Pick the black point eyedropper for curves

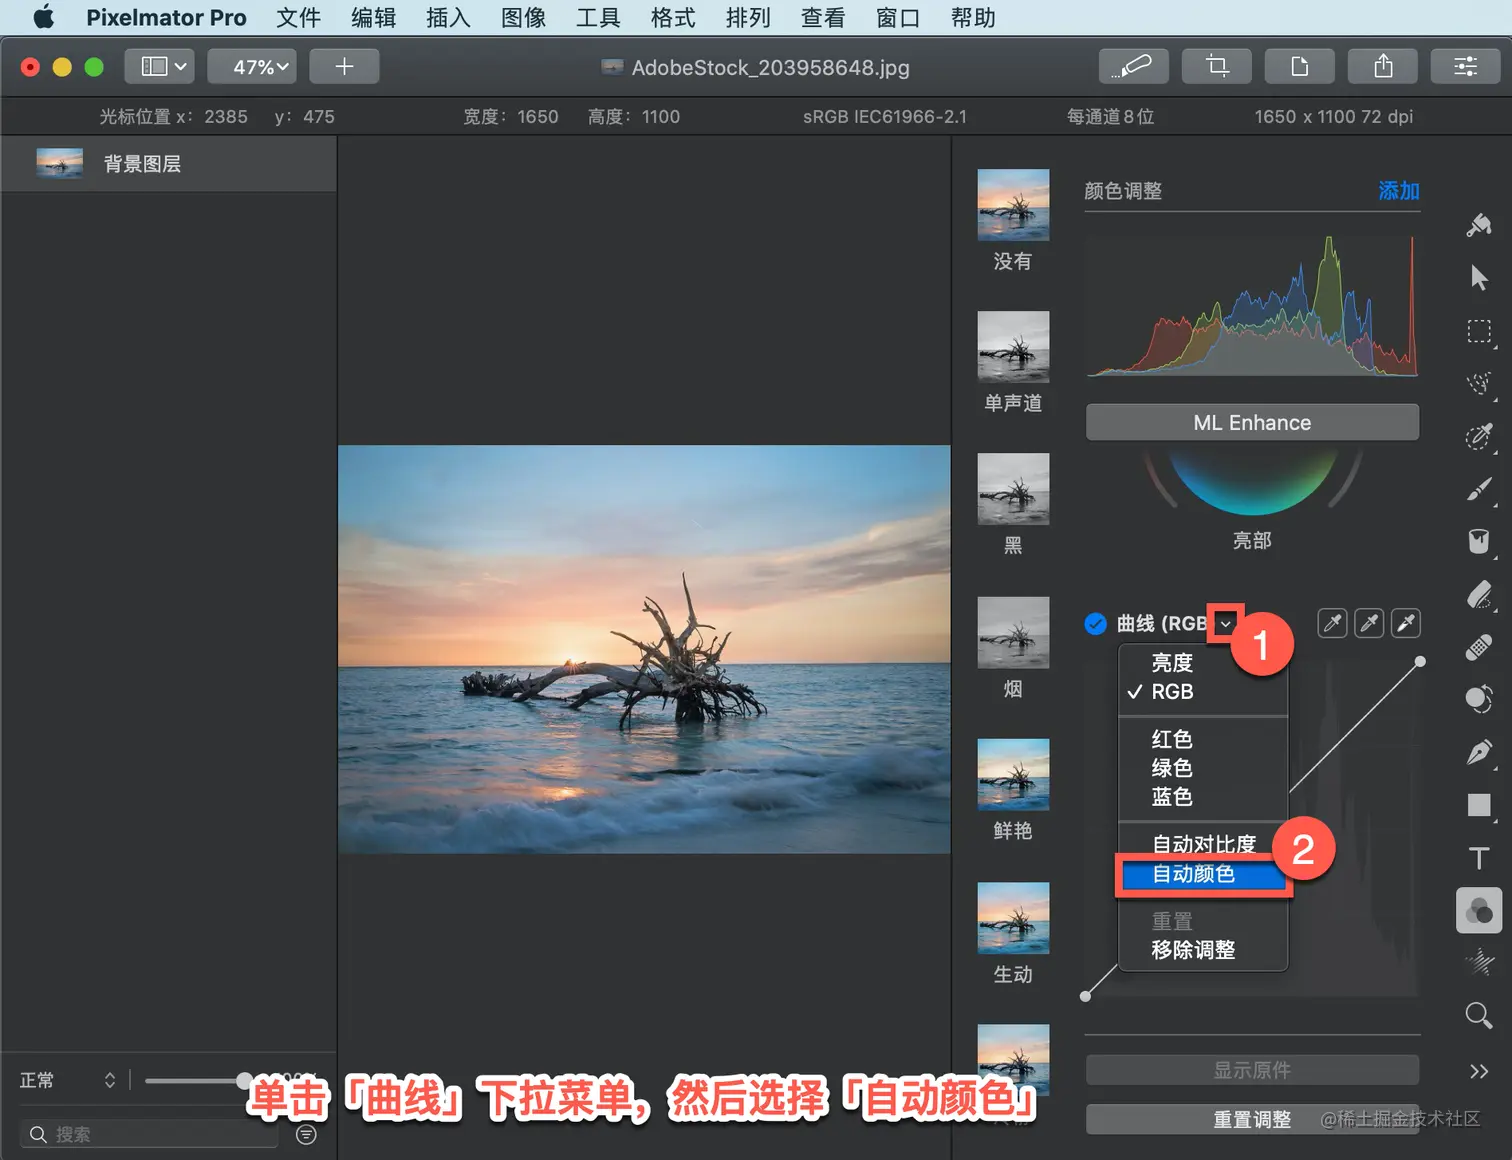tap(1333, 623)
